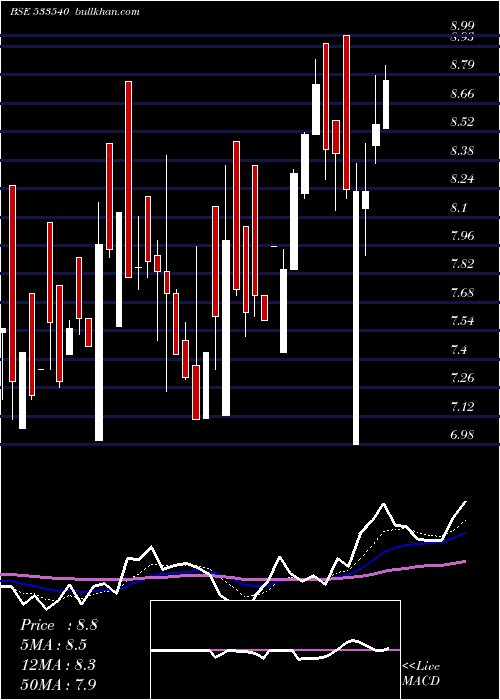Click the 8.79 price axis label

[462, 65]
